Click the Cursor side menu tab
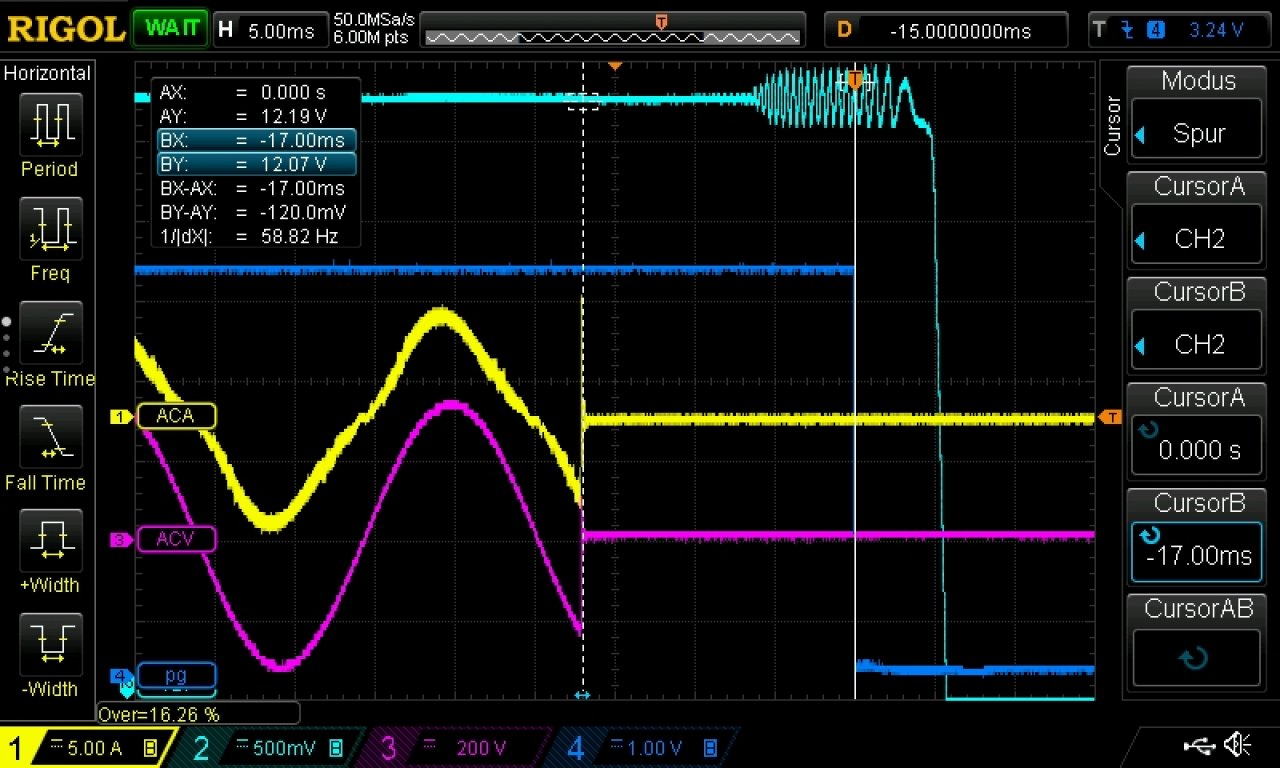 tap(1111, 125)
